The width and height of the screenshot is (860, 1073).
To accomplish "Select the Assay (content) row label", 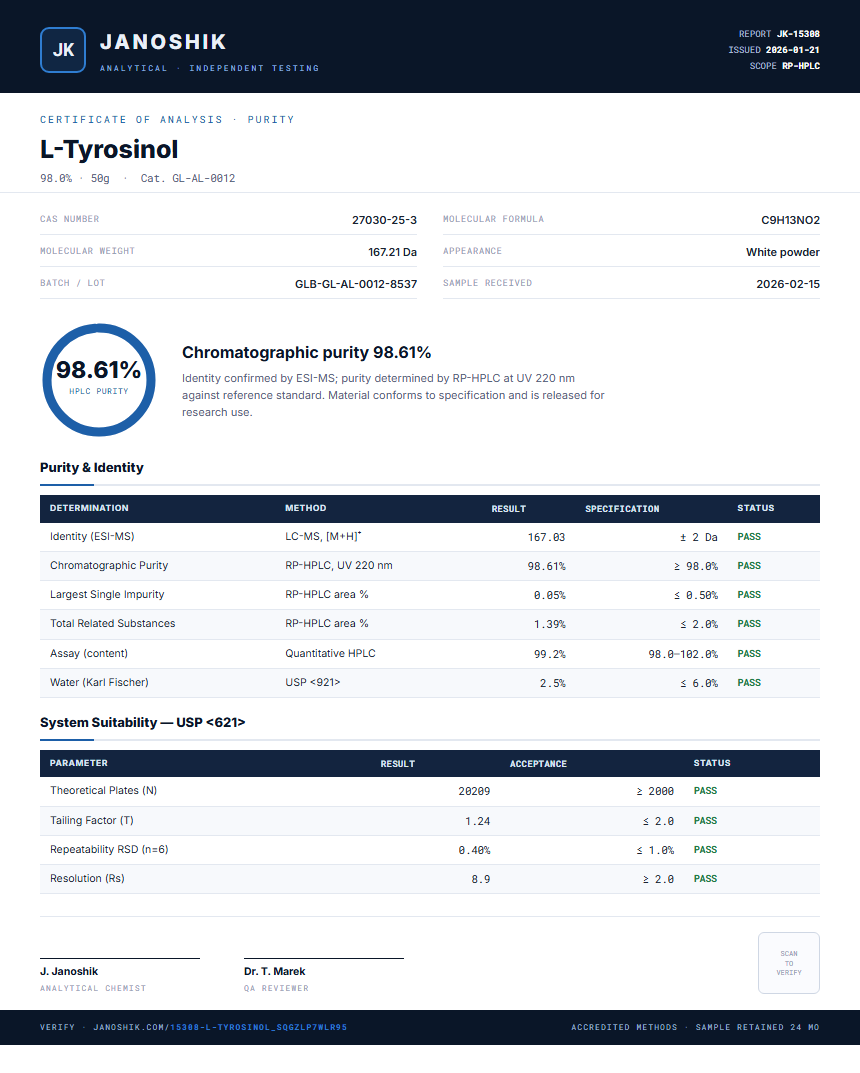I will [x=89, y=654].
